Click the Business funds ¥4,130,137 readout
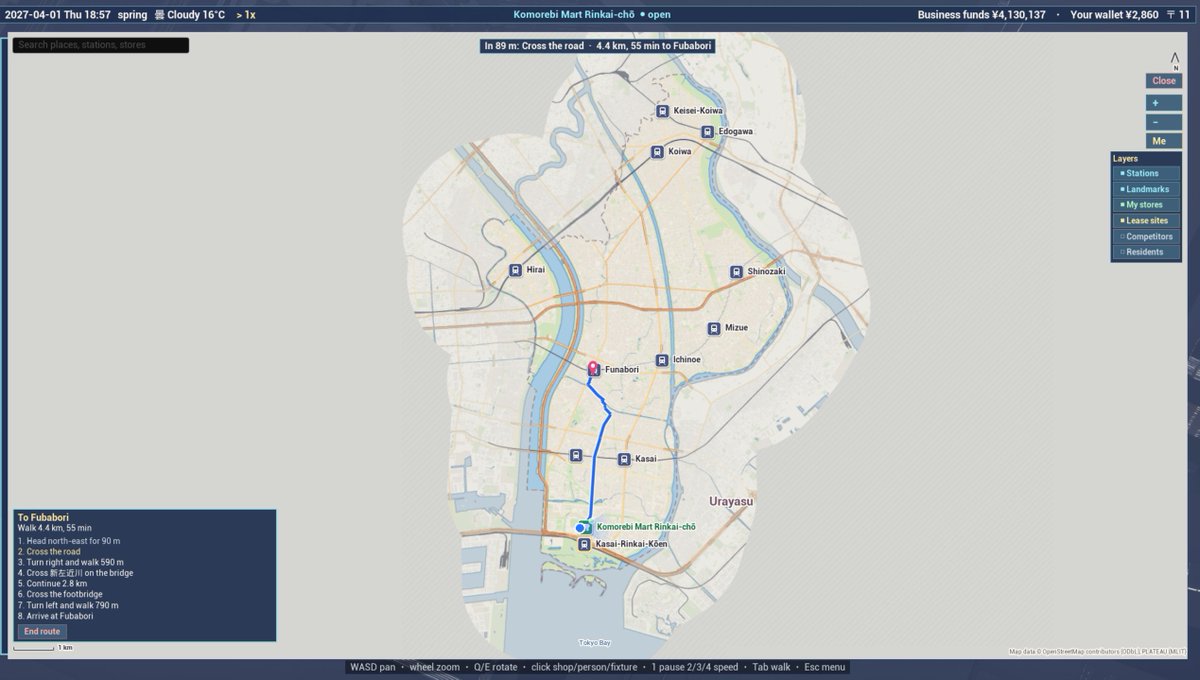This screenshot has width=1200, height=680. pyautogui.click(x=982, y=15)
